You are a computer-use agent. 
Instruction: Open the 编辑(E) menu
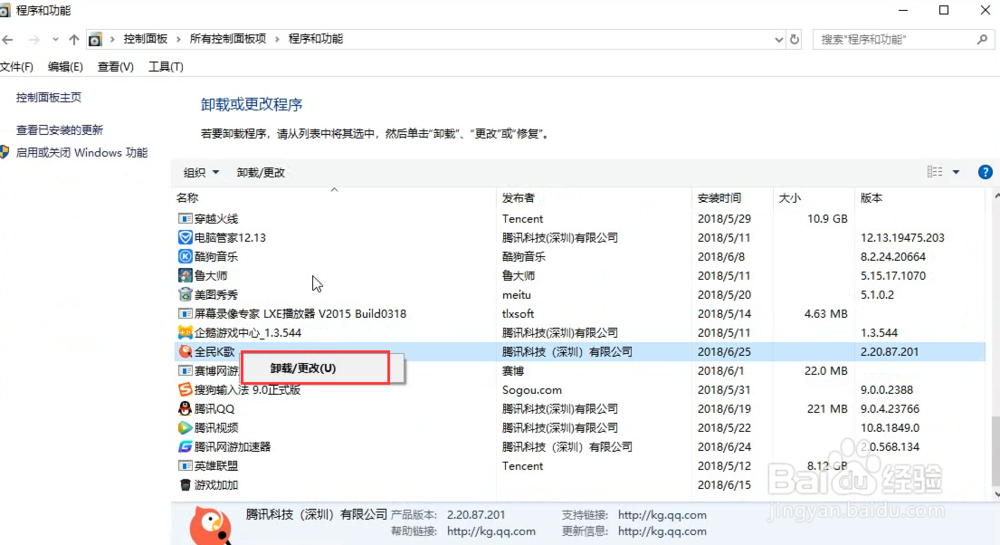point(65,67)
